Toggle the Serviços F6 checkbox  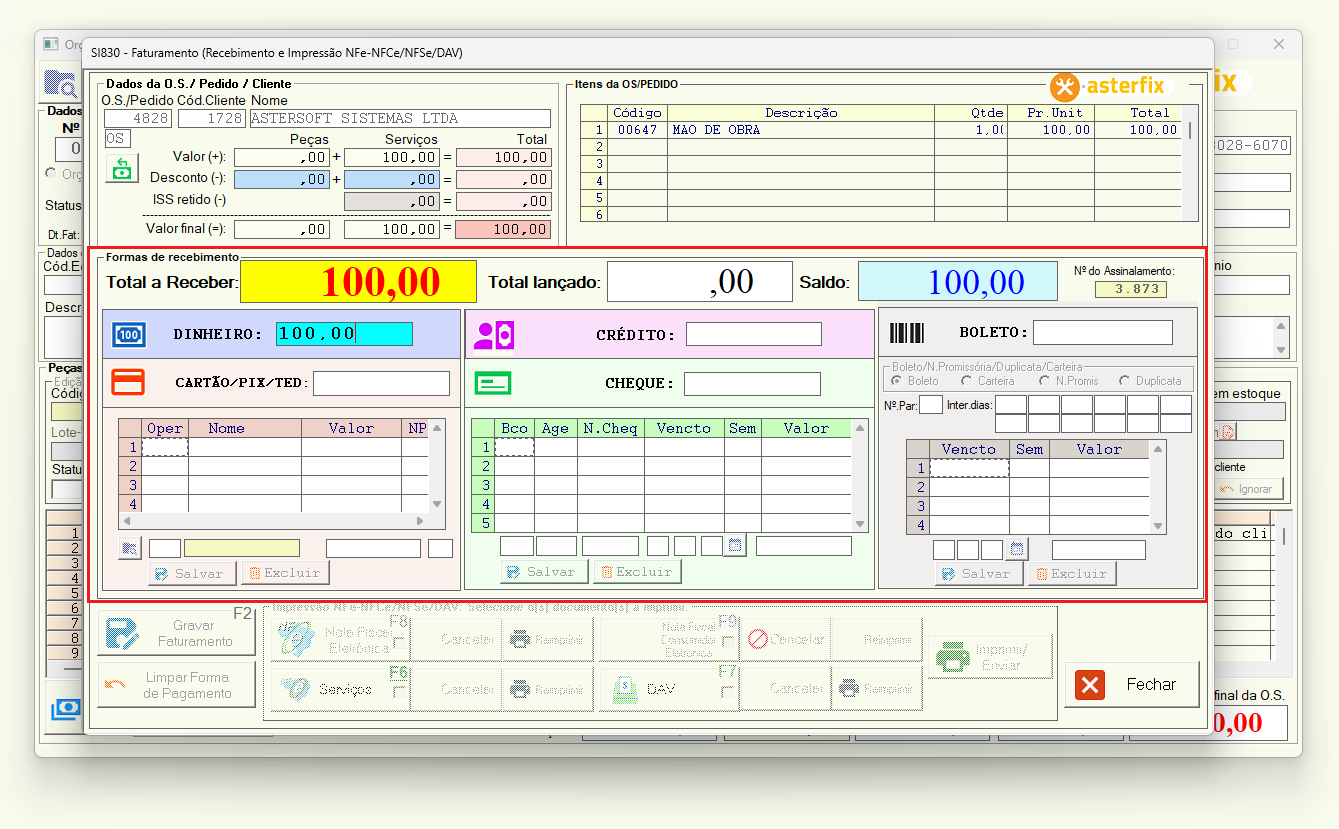click(399, 692)
